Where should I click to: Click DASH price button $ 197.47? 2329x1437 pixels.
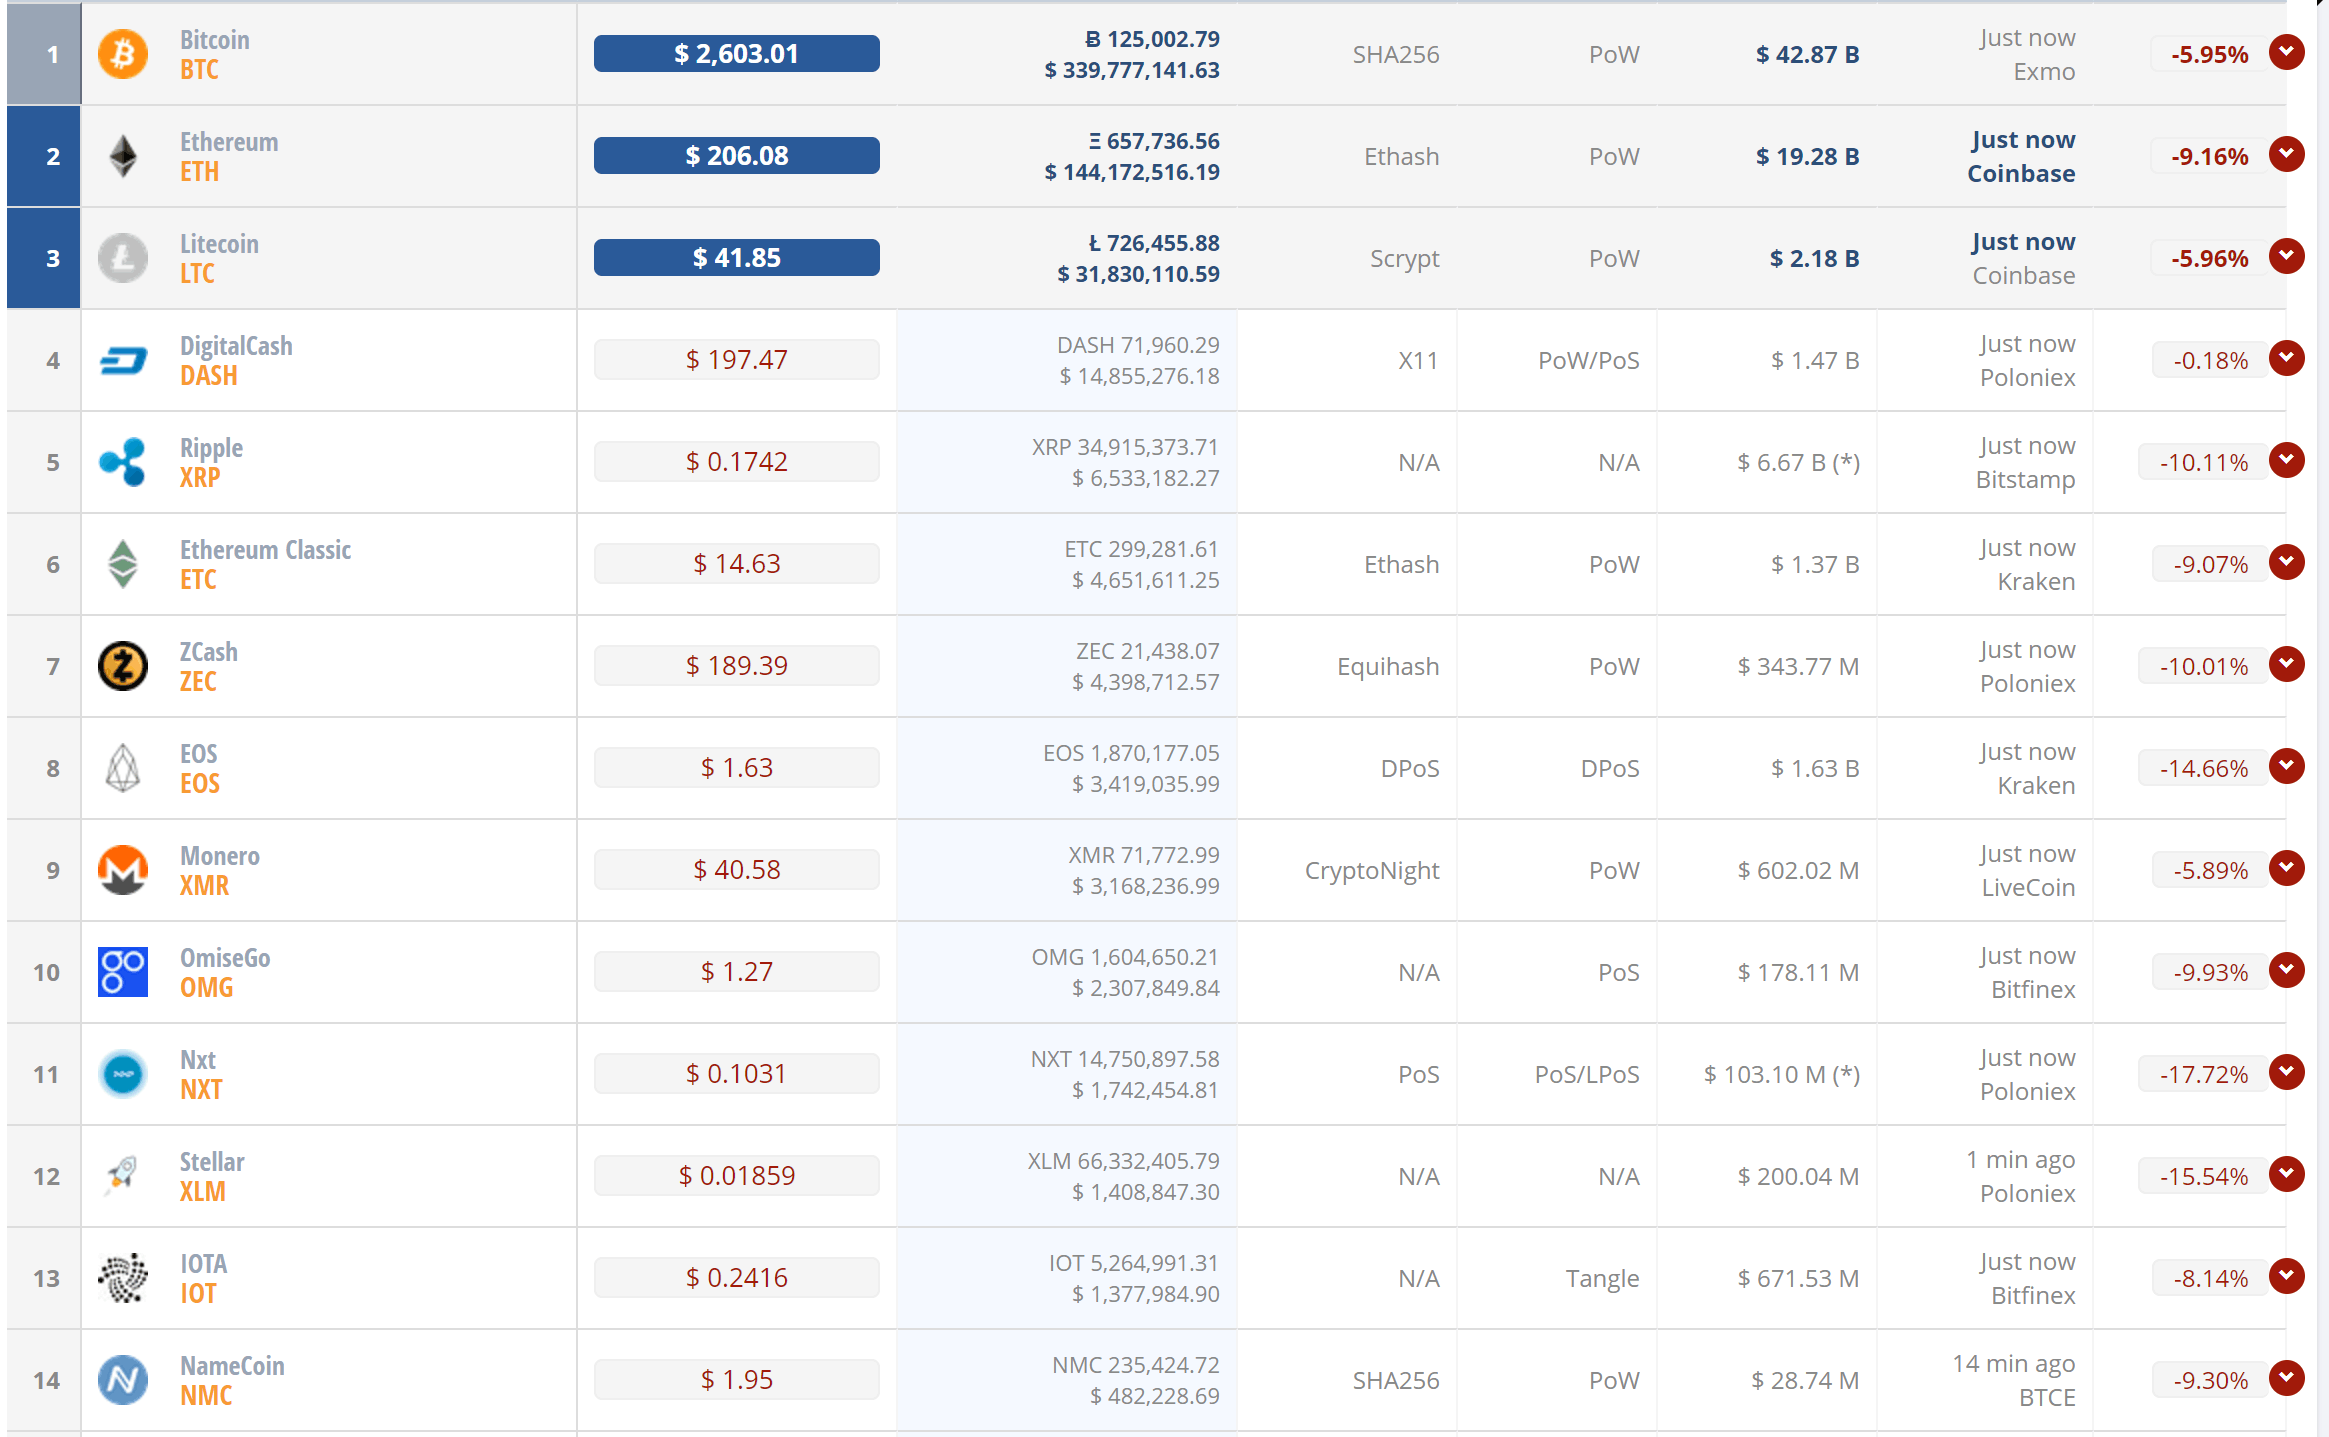(737, 360)
